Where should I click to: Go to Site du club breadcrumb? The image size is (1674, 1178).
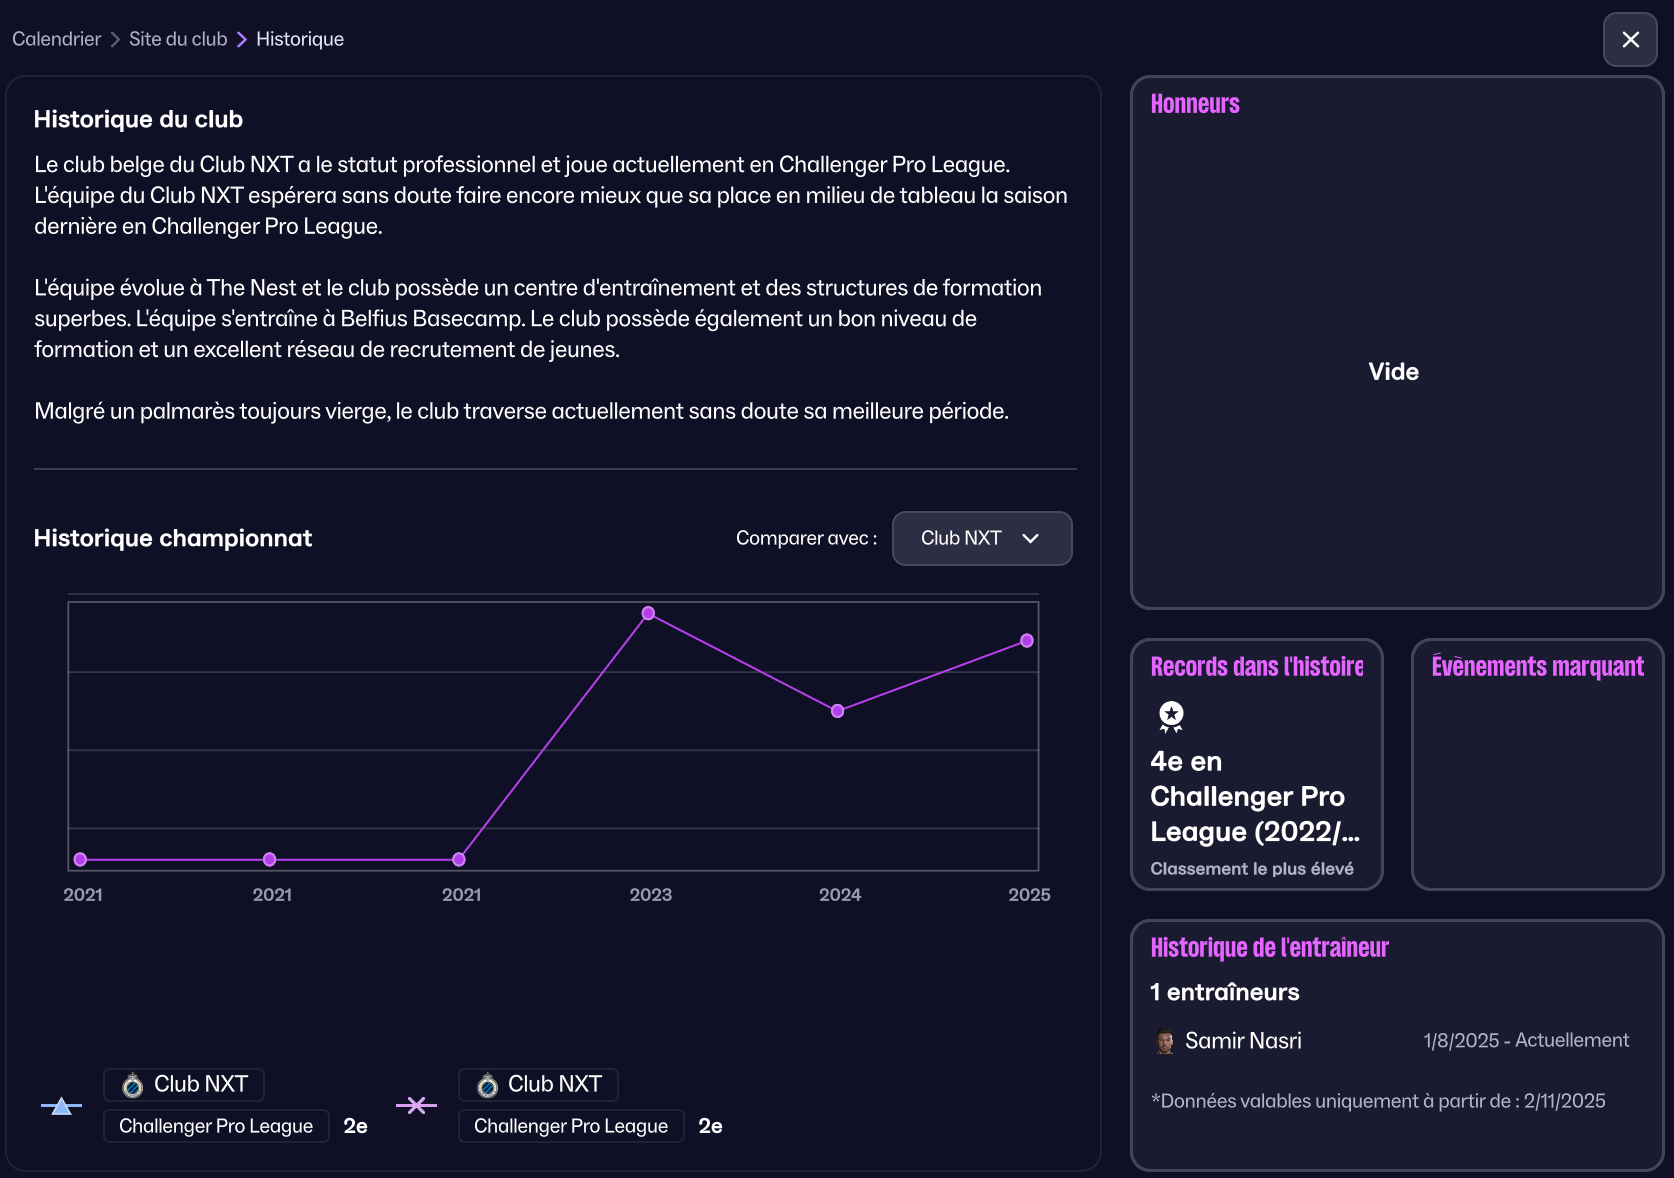pos(178,39)
